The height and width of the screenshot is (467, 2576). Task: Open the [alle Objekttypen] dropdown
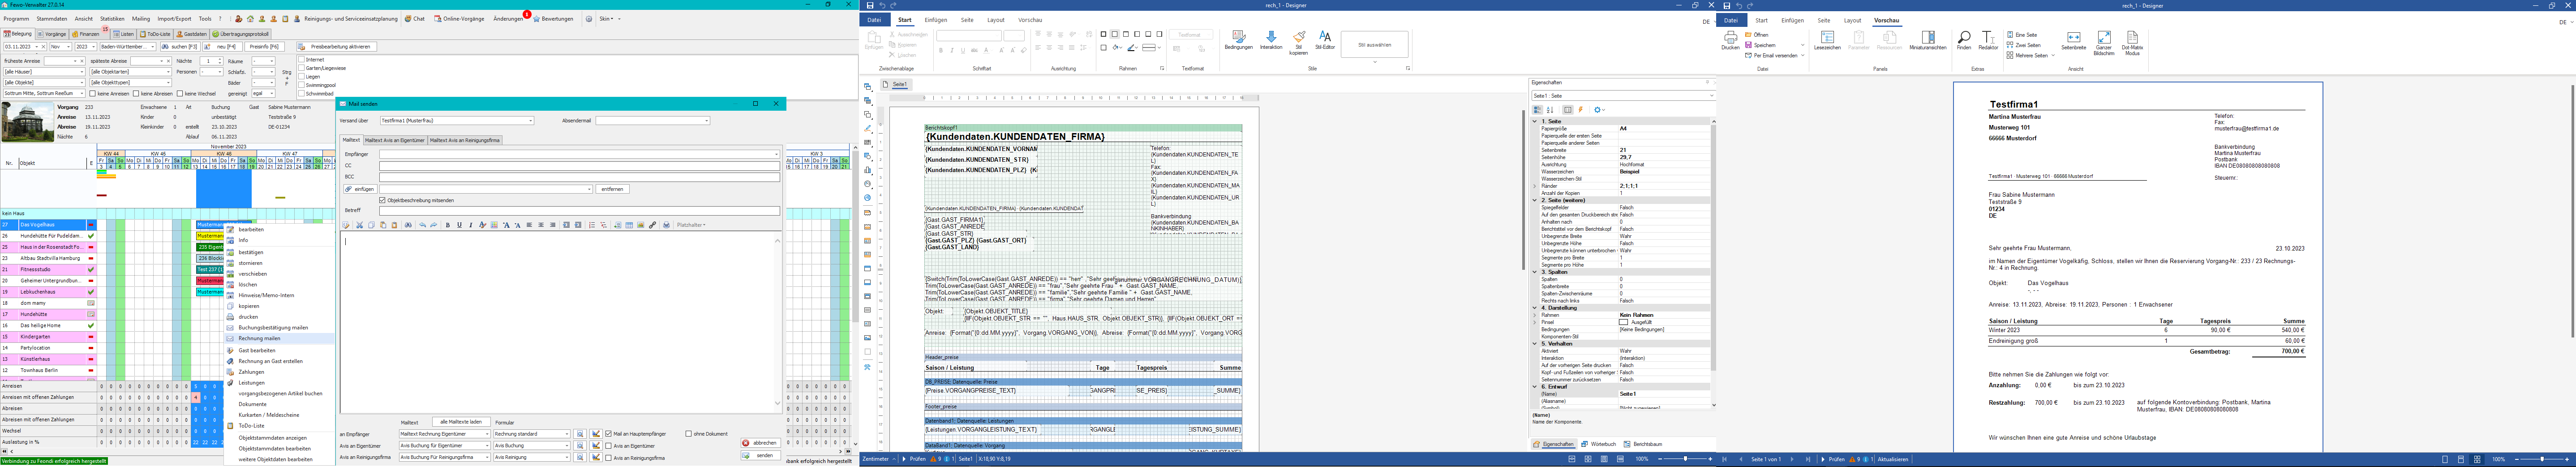(x=131, y=83)
